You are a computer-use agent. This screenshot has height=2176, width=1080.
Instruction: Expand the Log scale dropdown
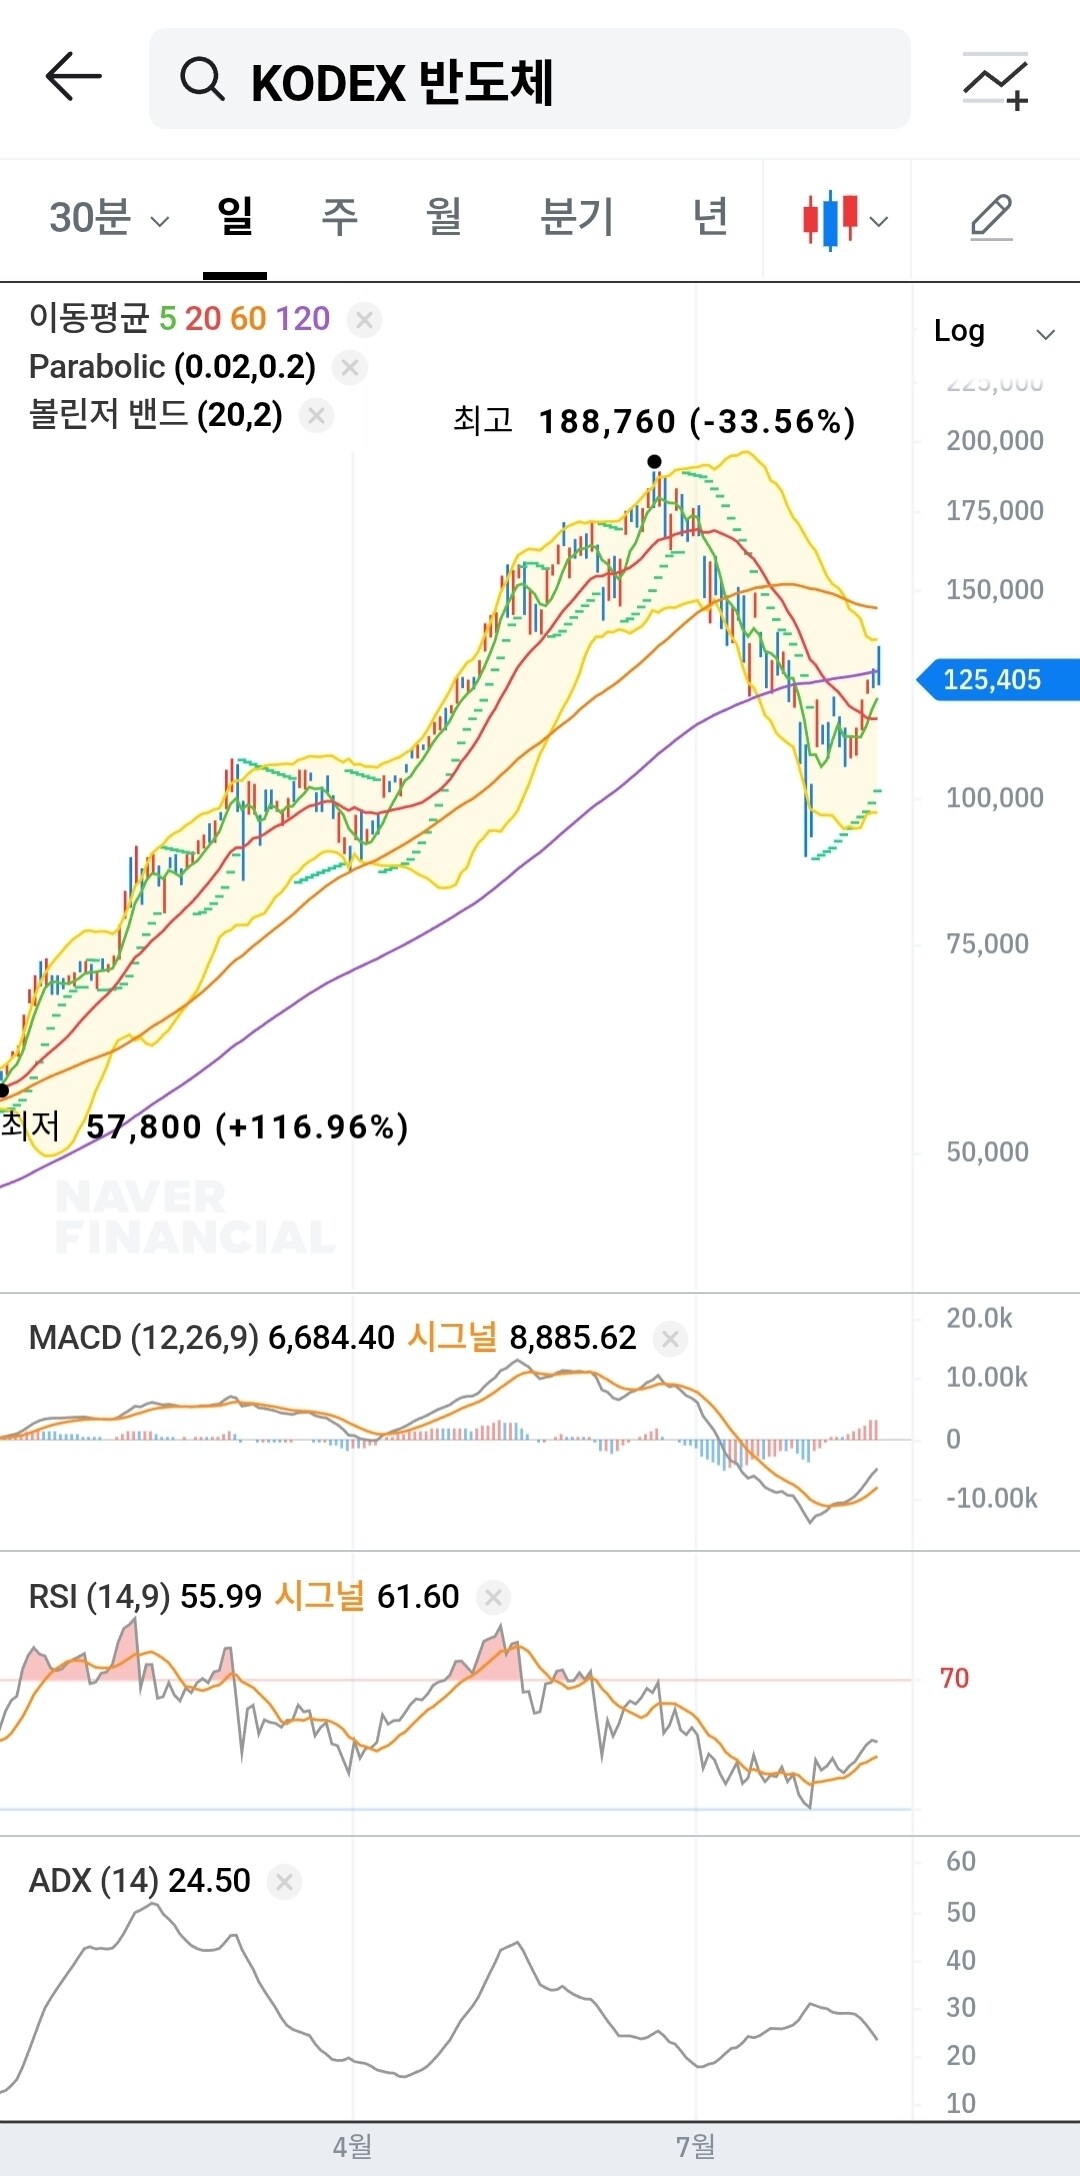click(x=993, y=332)
